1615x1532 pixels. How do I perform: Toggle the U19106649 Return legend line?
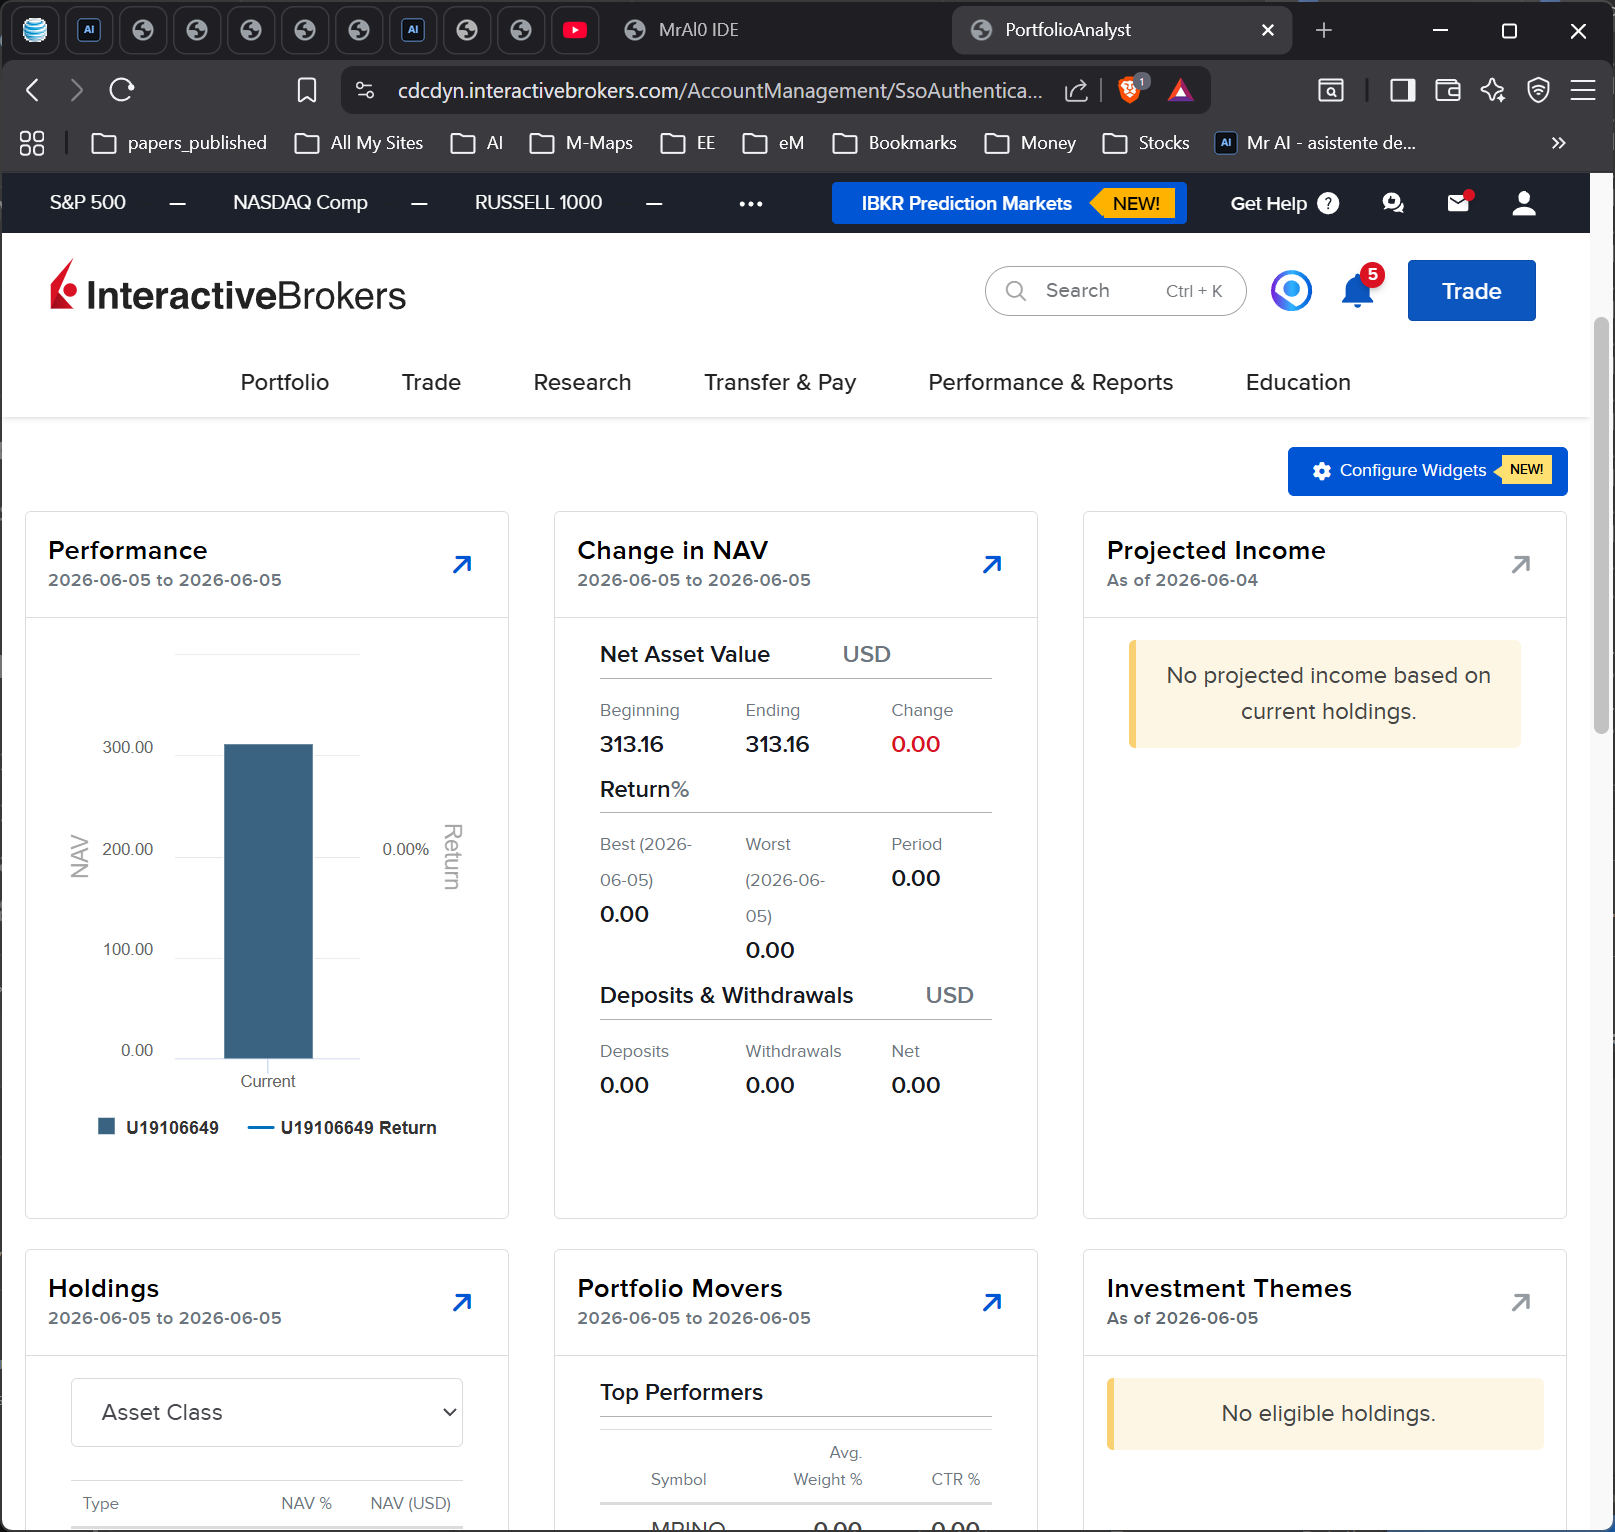(261, 1128)
